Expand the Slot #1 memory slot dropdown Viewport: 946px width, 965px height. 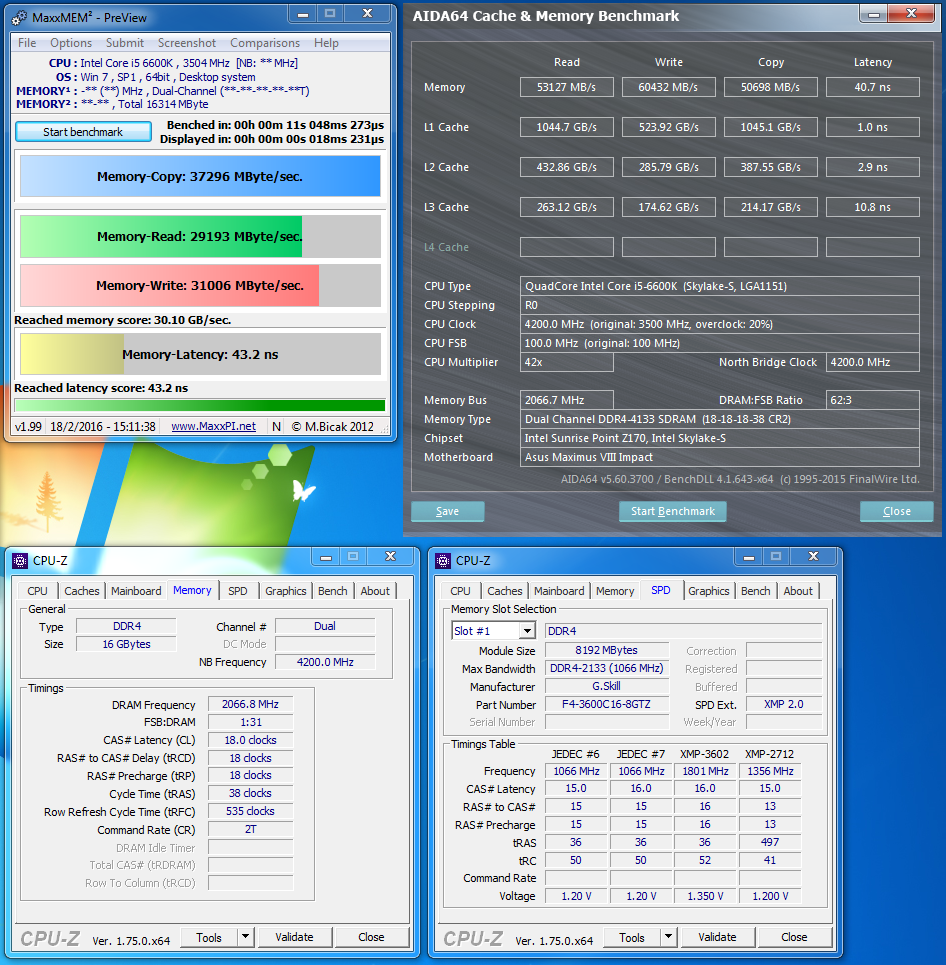pyautogui.click(x=526, y=631)
